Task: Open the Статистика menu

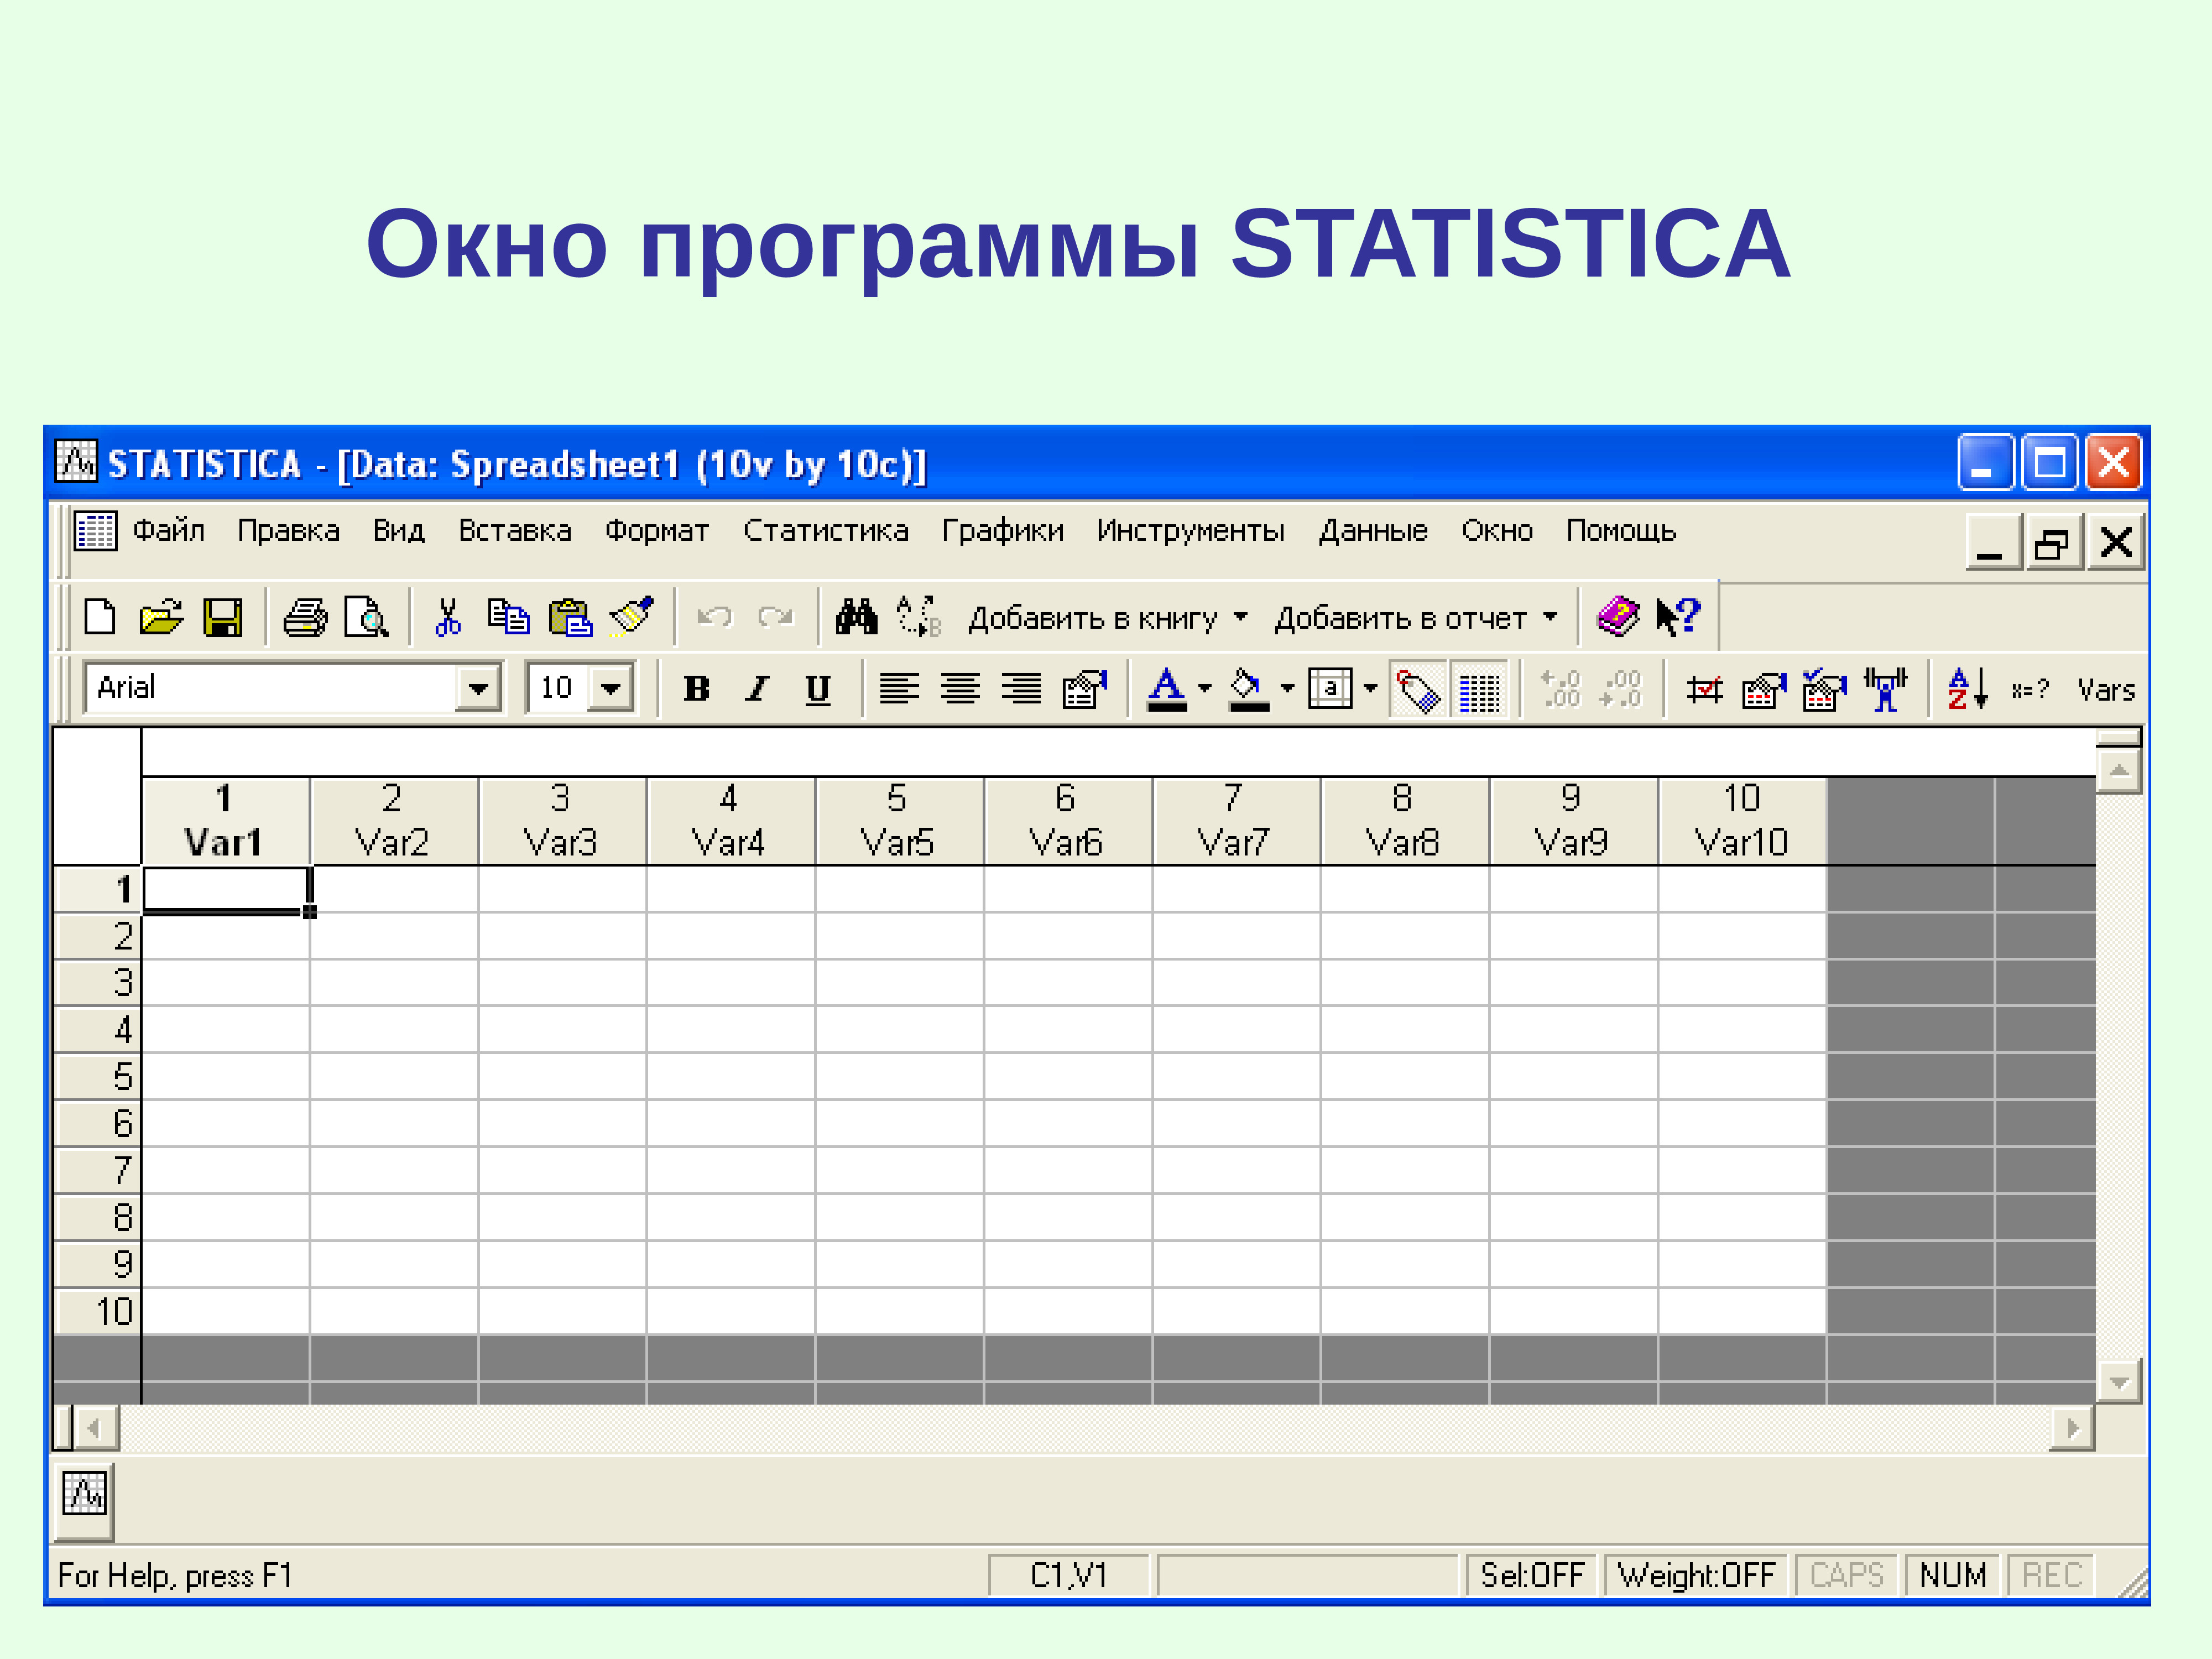Action: (x=827, y=531)
